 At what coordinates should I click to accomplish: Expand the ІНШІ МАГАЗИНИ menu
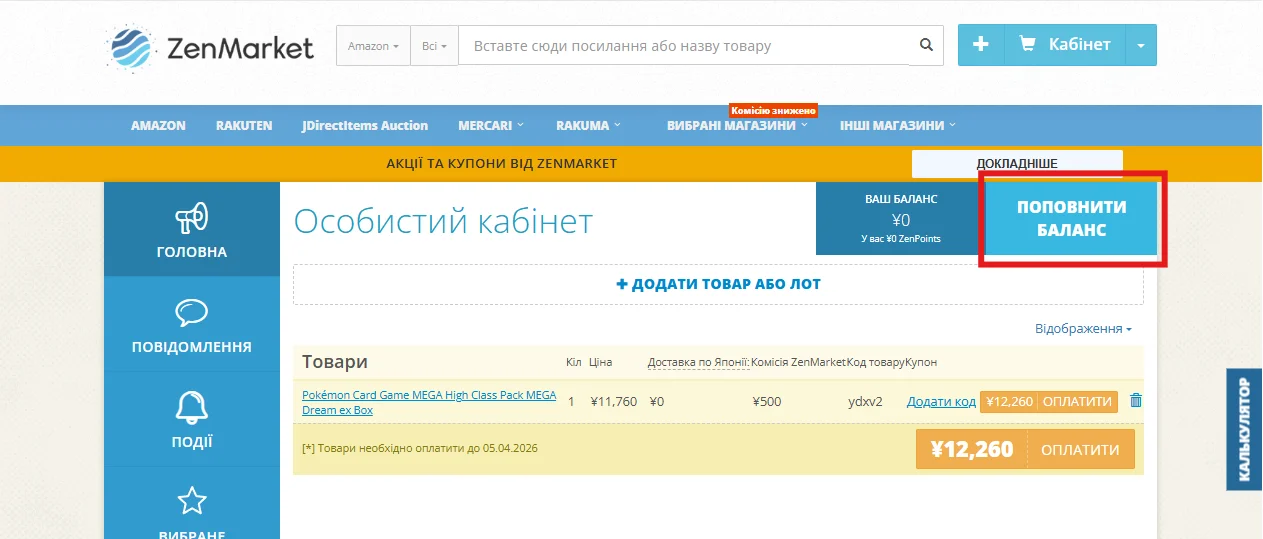[898, 125]
